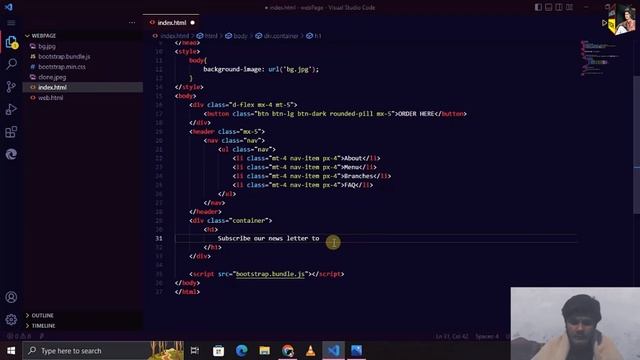Click the FAQ list item code line
This screenshot has width=640, height=360.
tap(302, 185)
